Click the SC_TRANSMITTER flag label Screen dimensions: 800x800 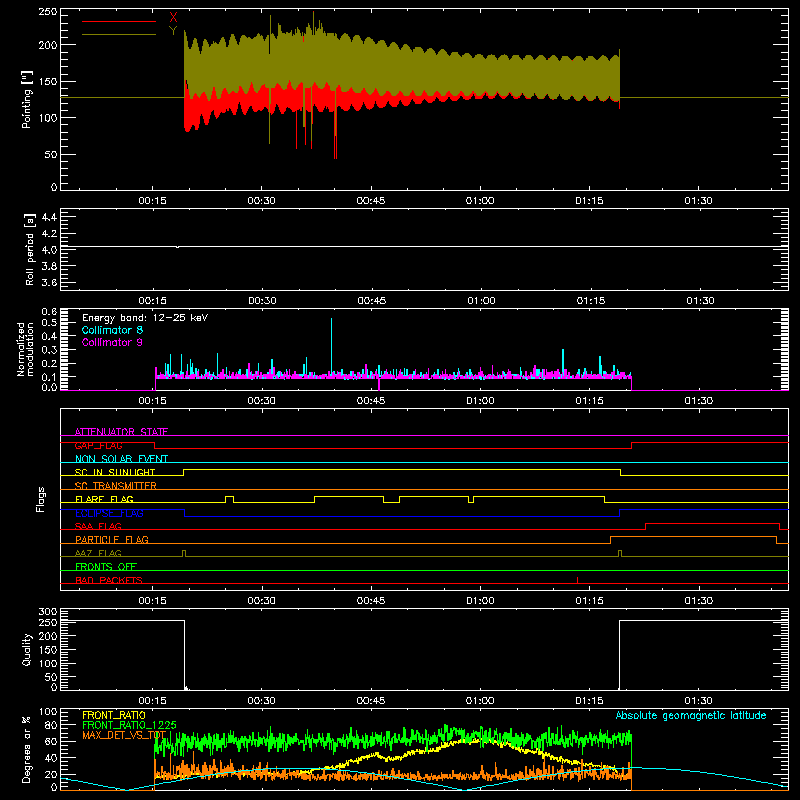116,486
